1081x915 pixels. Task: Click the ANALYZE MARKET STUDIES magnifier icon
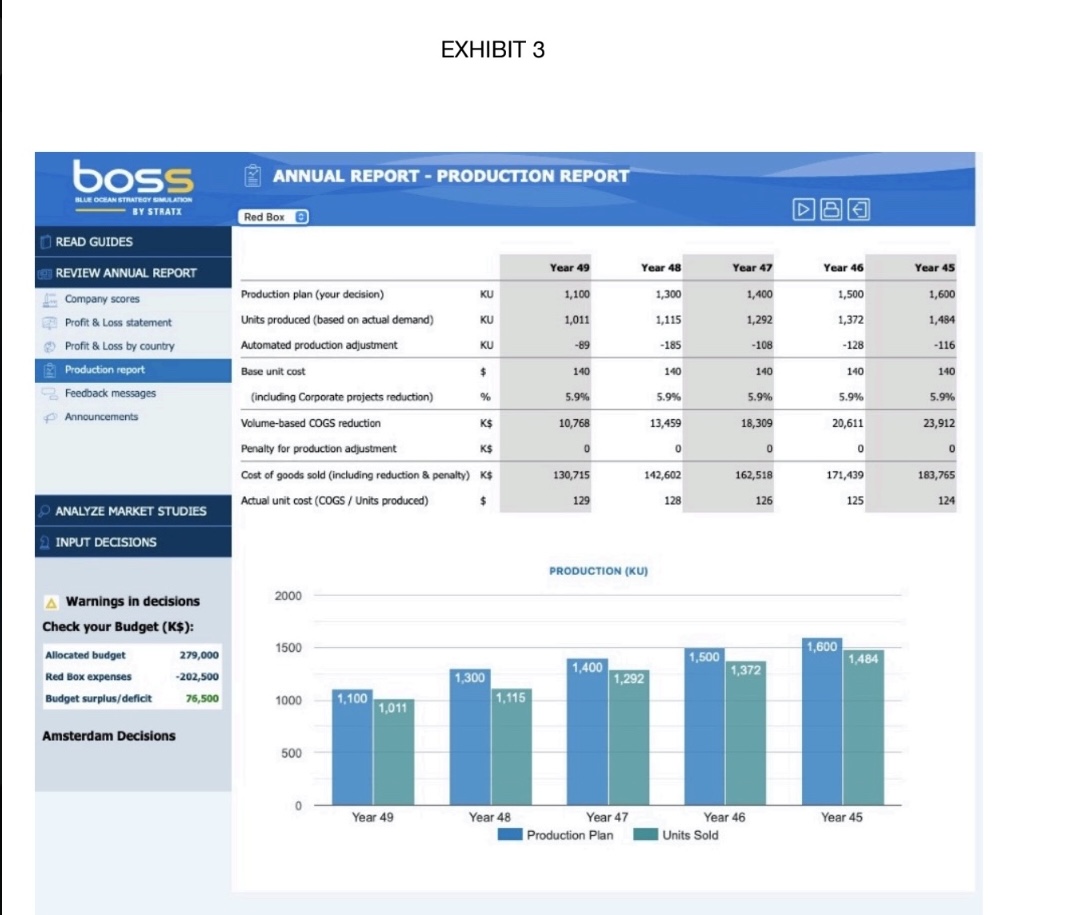click(45, 511)
